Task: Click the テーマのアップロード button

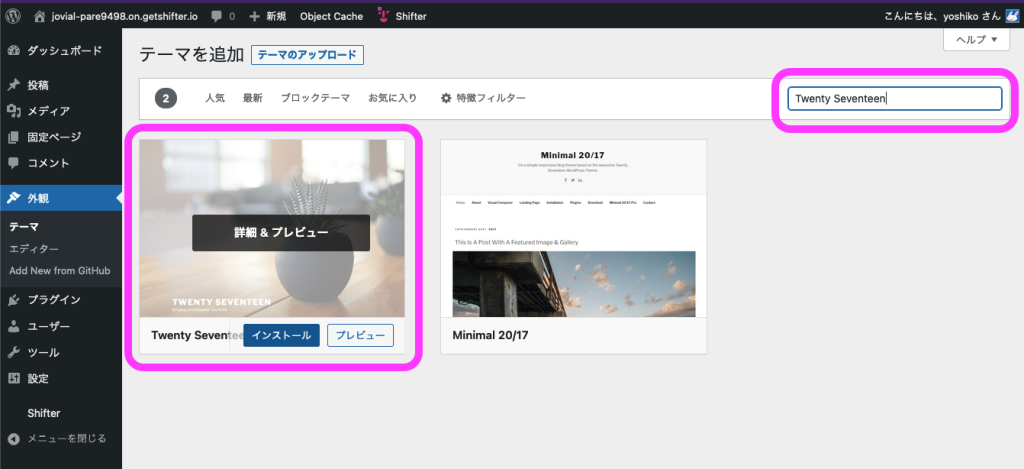Action: (307, 55)
